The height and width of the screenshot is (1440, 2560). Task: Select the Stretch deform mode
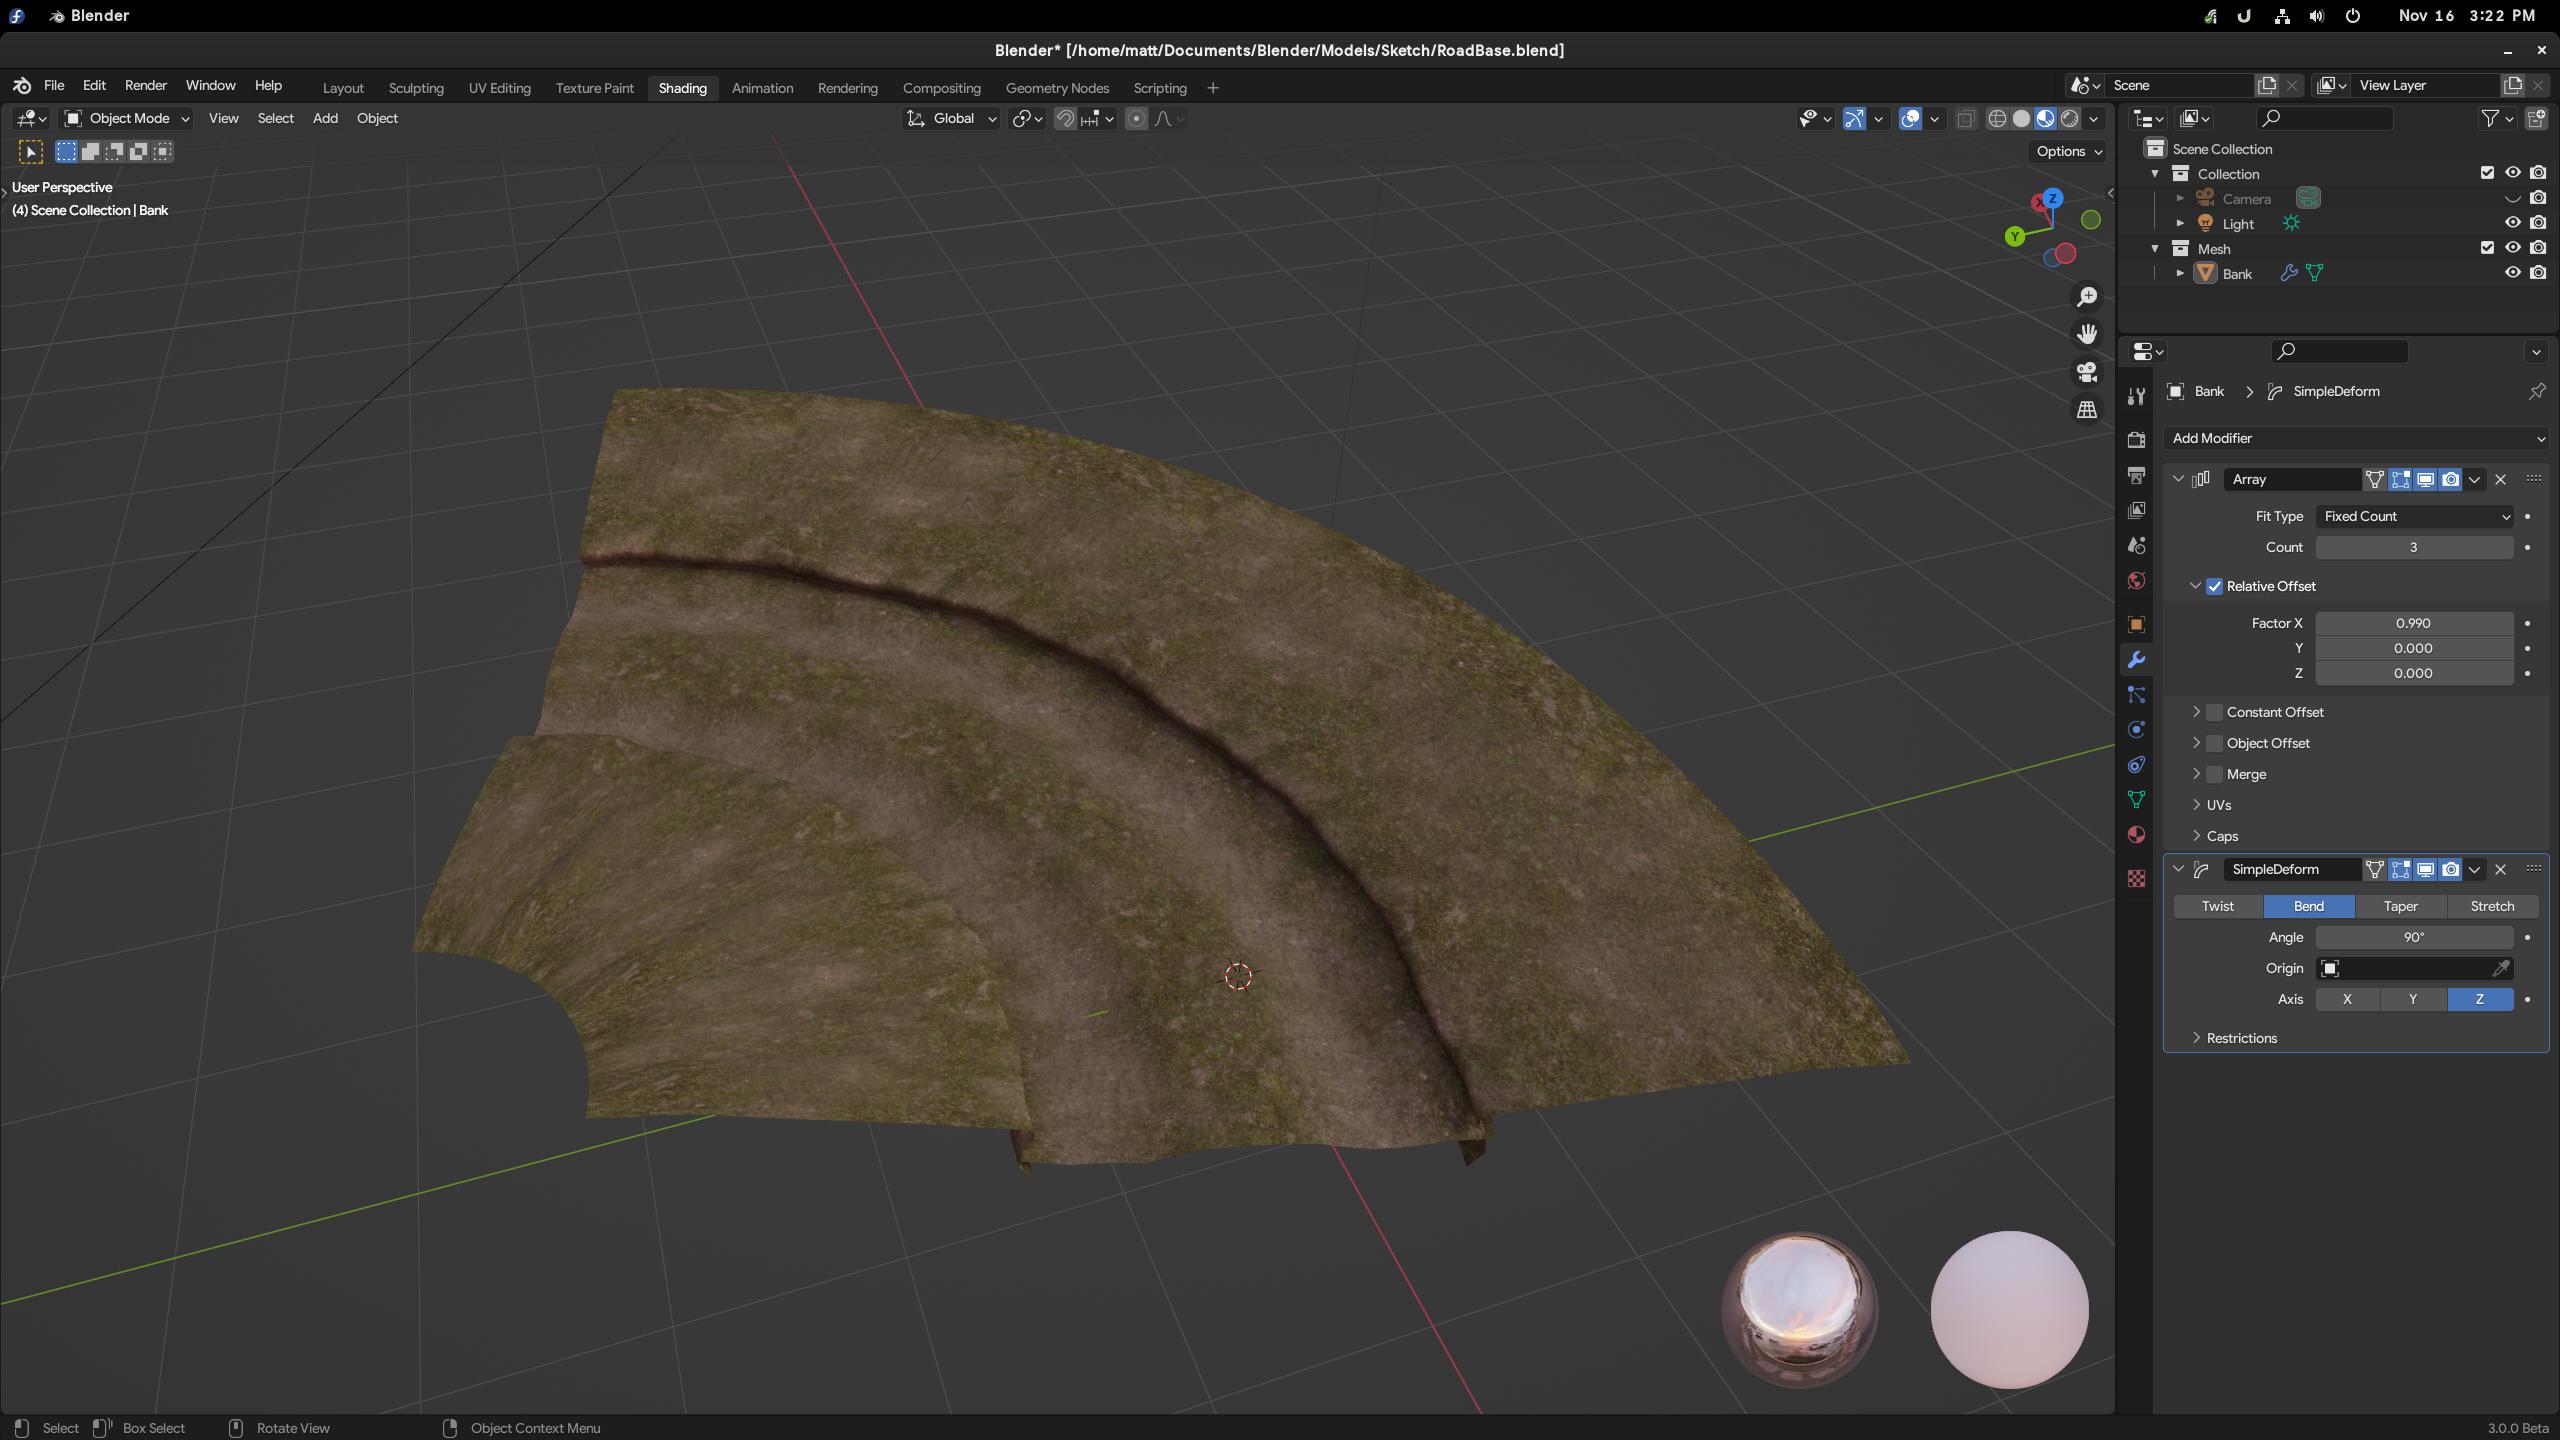click(x=2492, y=906)
